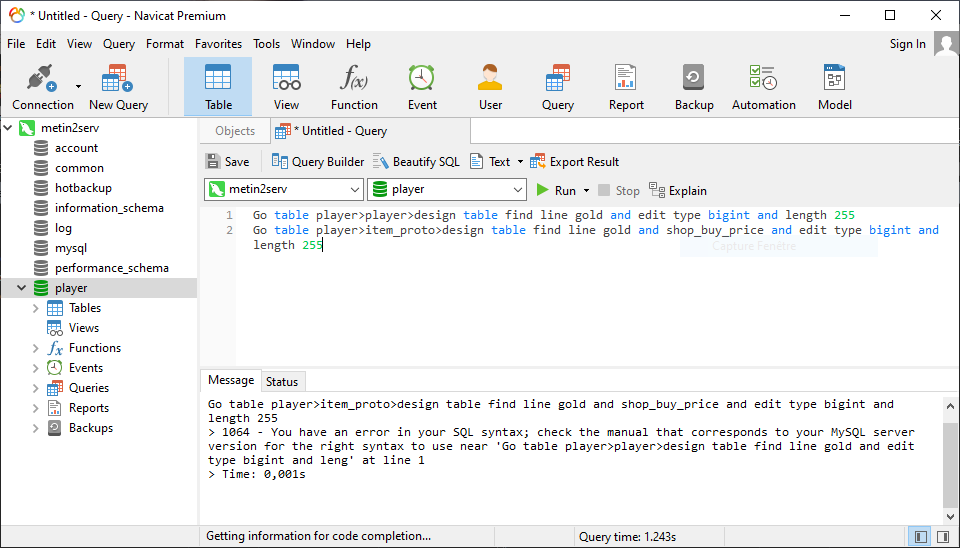Open the Event toolbar icon
This screenshot has width=960, height=548.
tap(422, 87)
